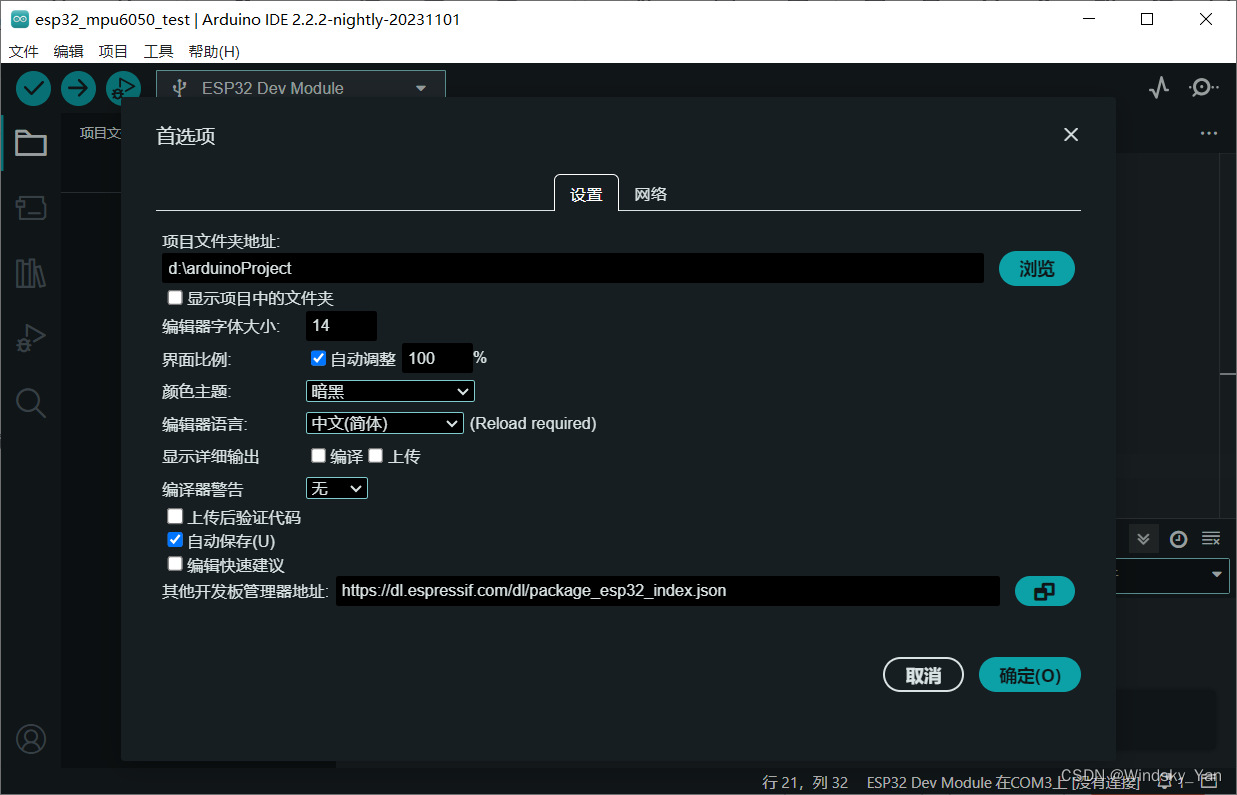
Task: Uncheck the automatic interface scale checkbox
Action: coord(319,358)
